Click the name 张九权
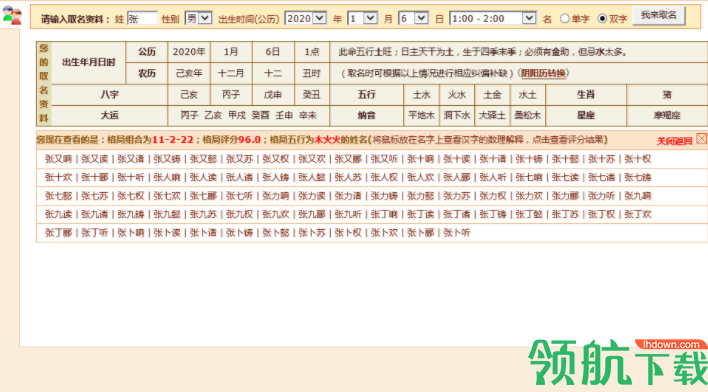Image resolution: width=708 pixels, height=392 pixels. pyautogui.click(x=239, y=215)
